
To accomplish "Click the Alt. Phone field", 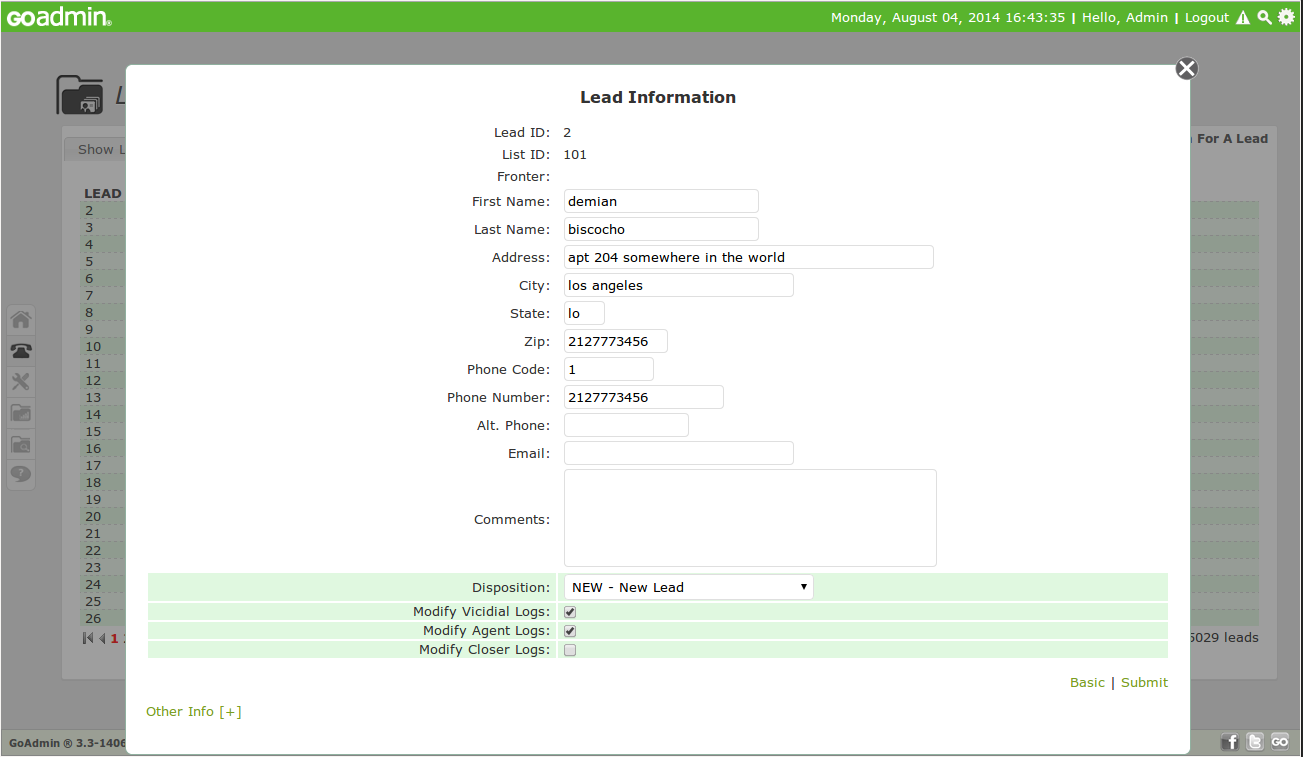I will point(626,425).
